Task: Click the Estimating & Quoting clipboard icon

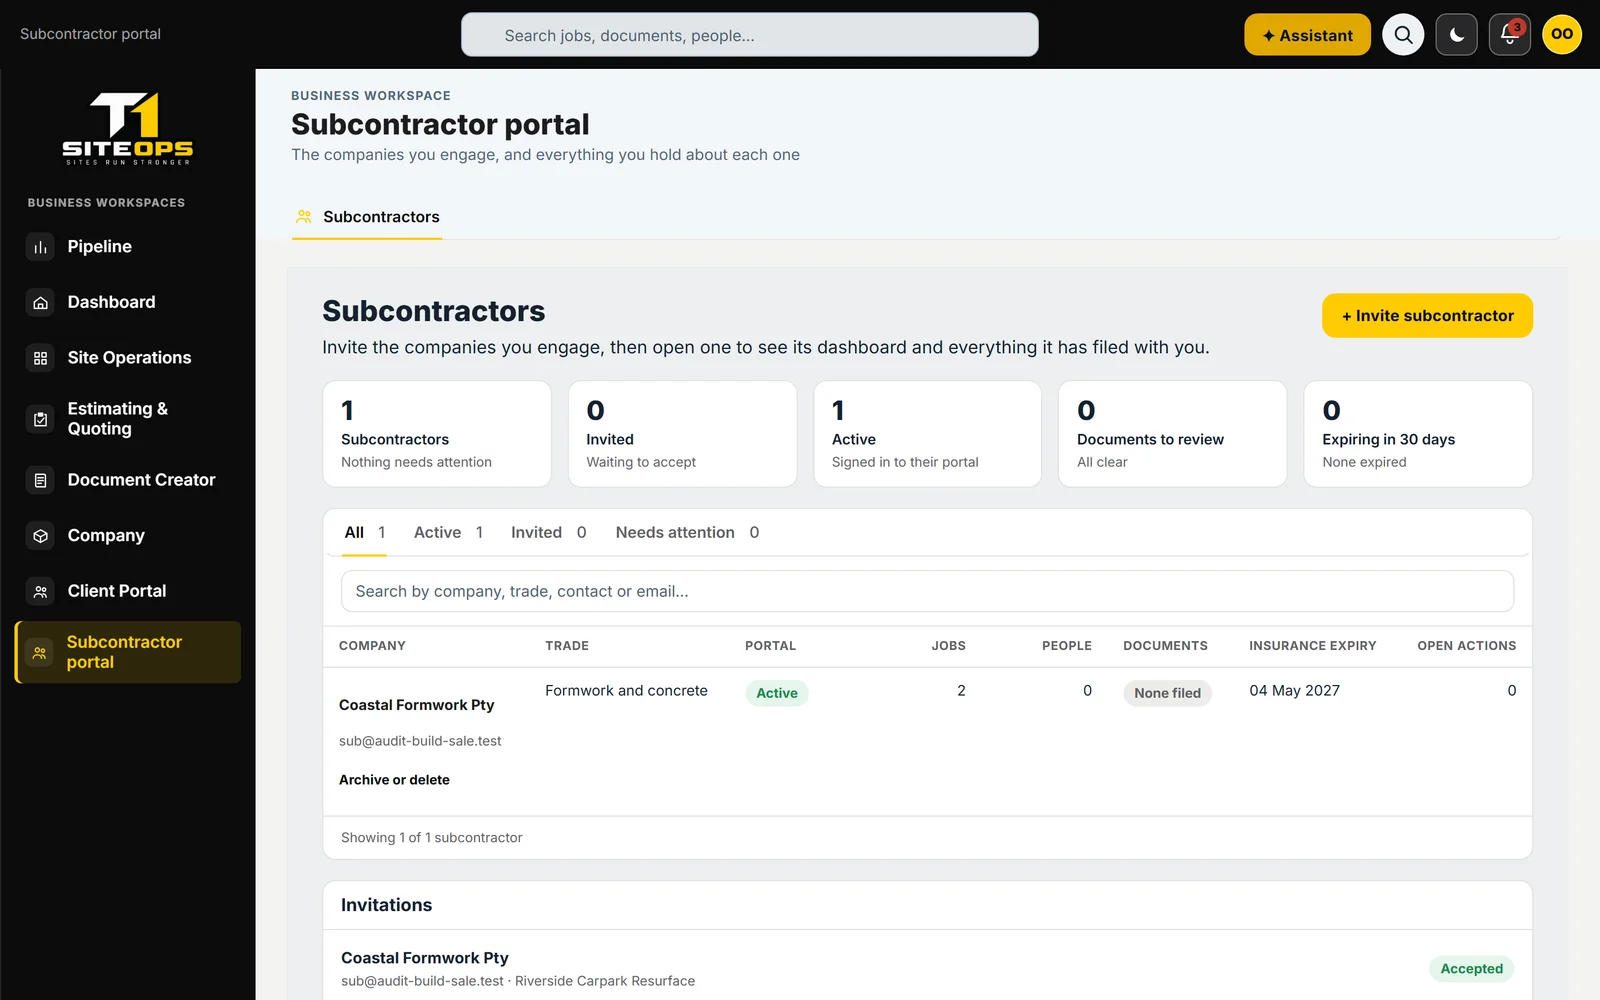Action: tap(40, 419)
